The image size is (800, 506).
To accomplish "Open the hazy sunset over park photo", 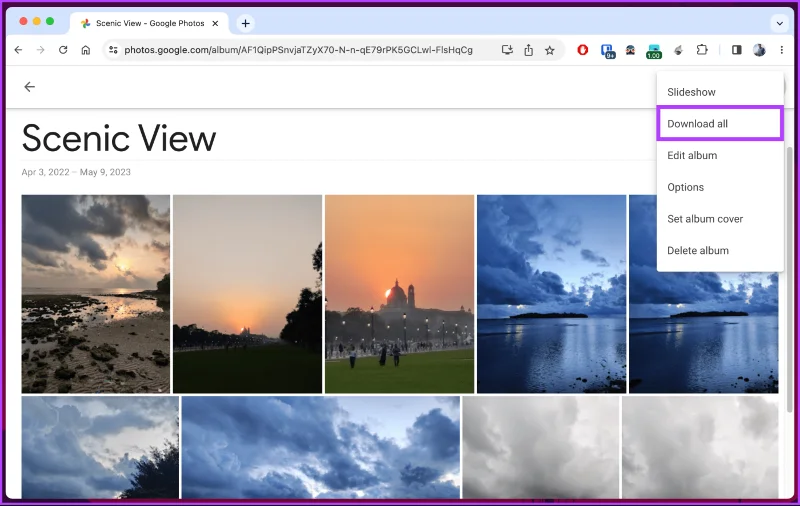I will click(247, 294).
